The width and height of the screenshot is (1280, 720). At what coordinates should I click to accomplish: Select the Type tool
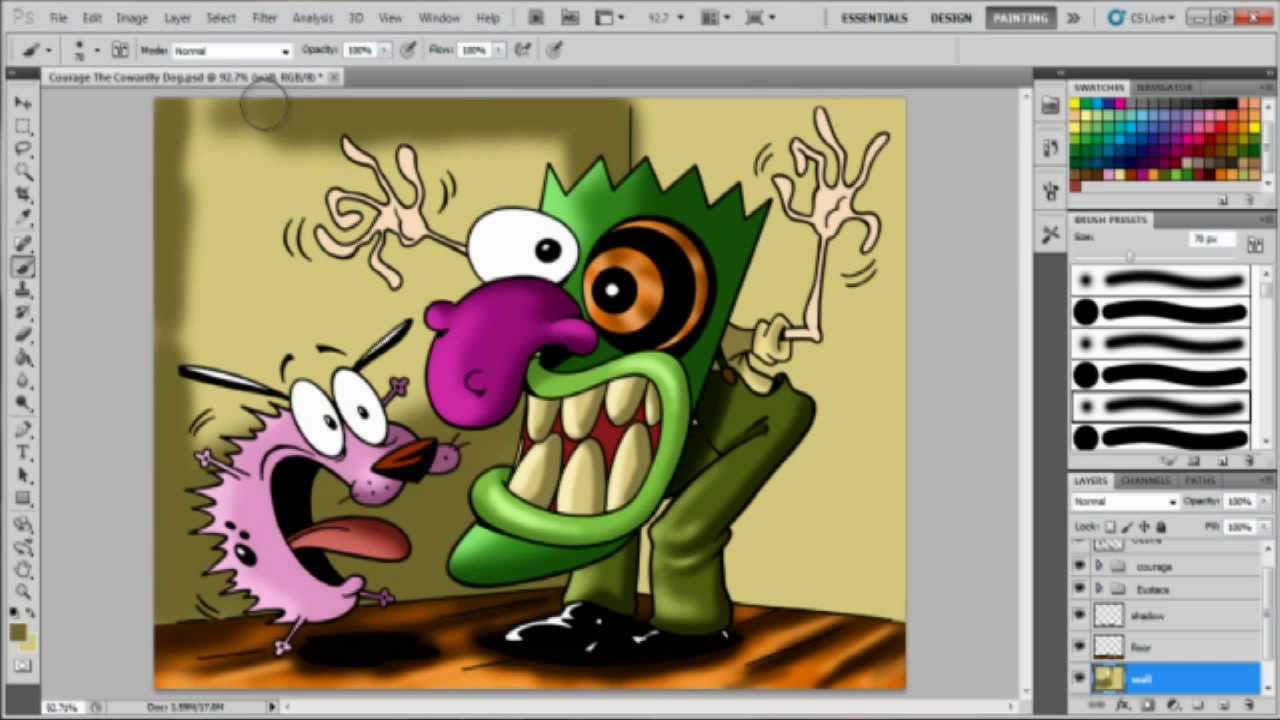tap(23, 453)
